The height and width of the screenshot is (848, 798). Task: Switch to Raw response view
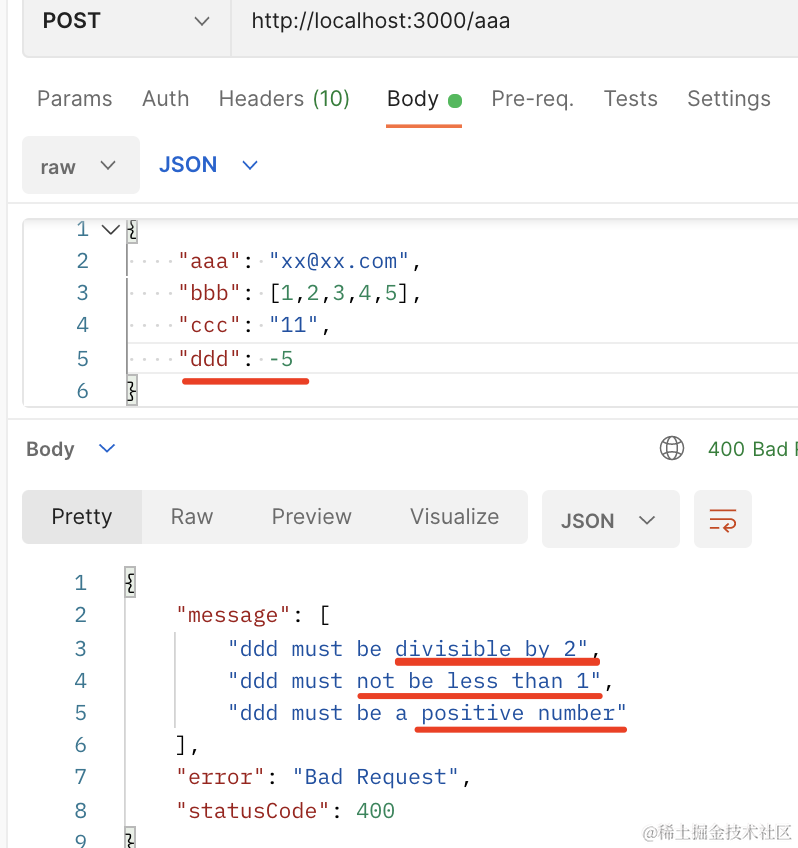(x=191, y=517)
